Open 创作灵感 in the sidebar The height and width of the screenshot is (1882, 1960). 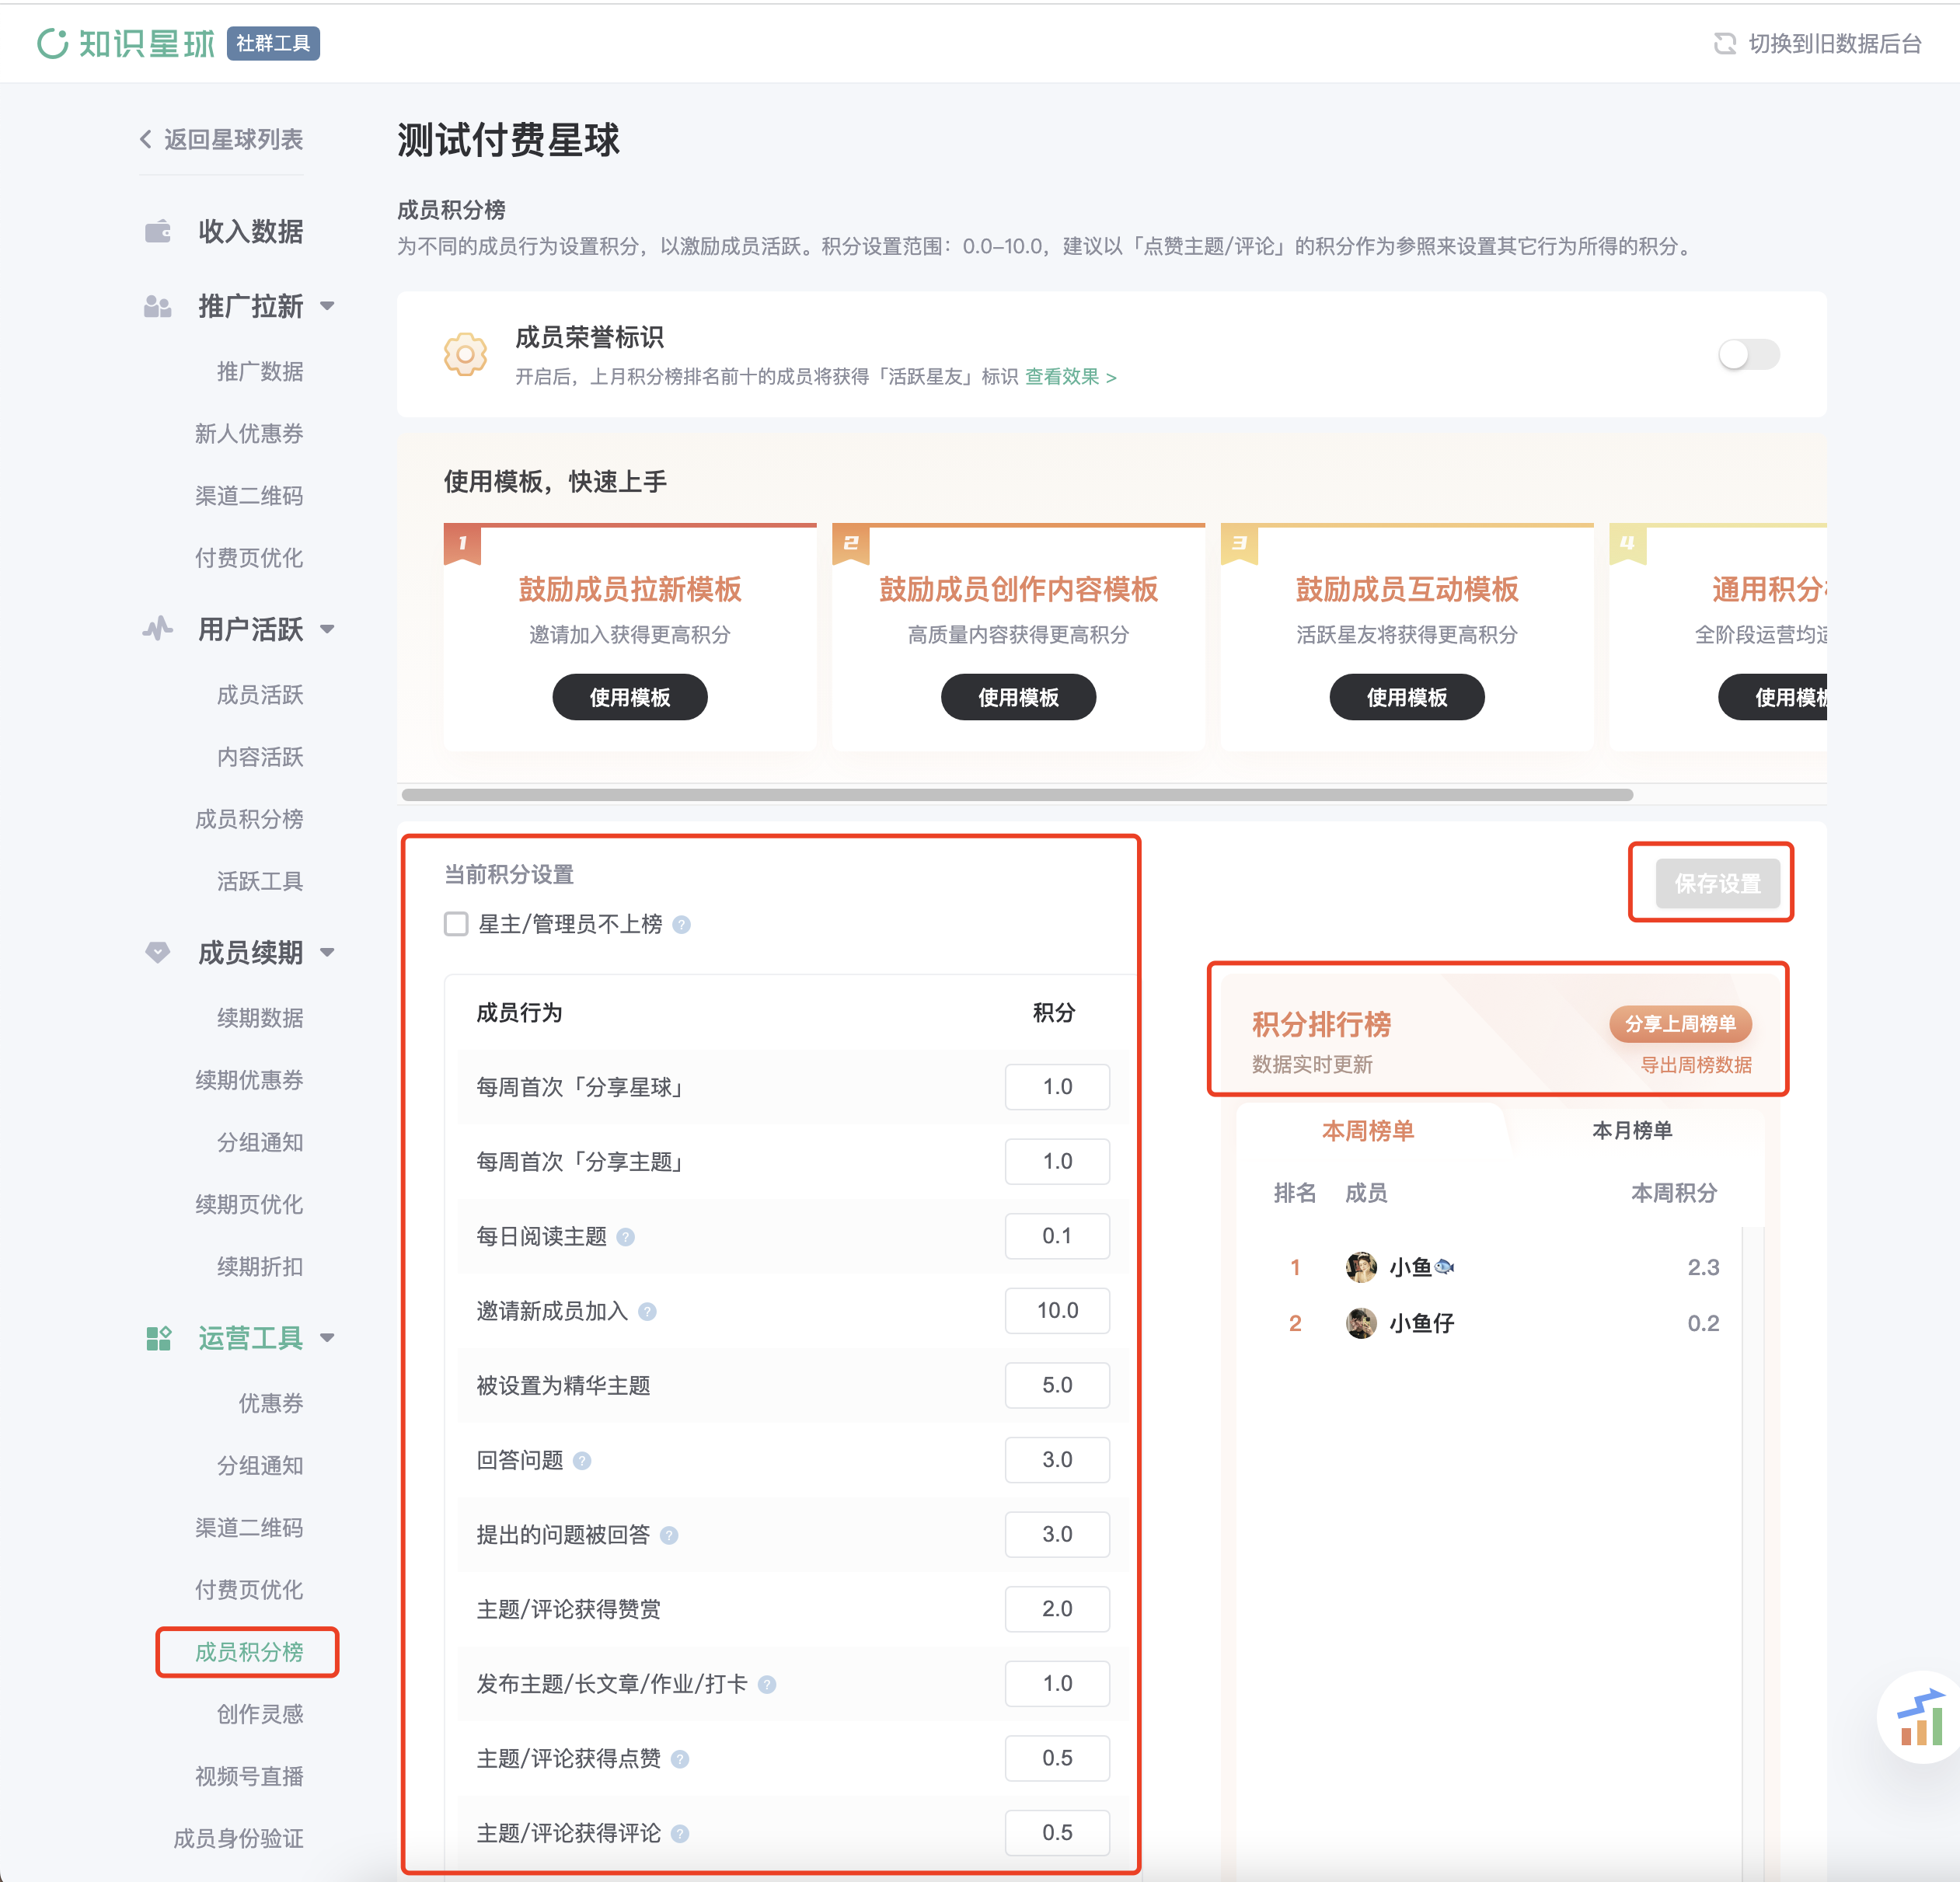click(260, 1713)
